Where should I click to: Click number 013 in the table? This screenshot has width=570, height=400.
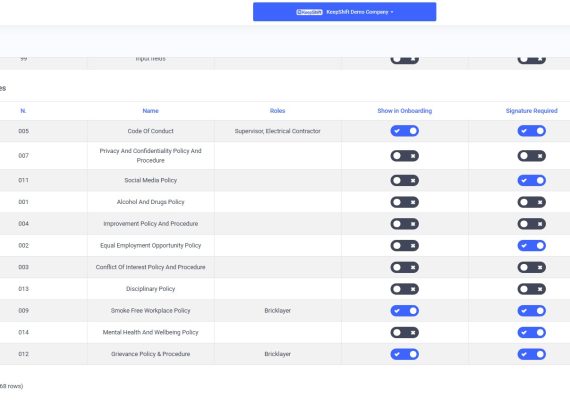pyautogui.click(x=23, y=289)
